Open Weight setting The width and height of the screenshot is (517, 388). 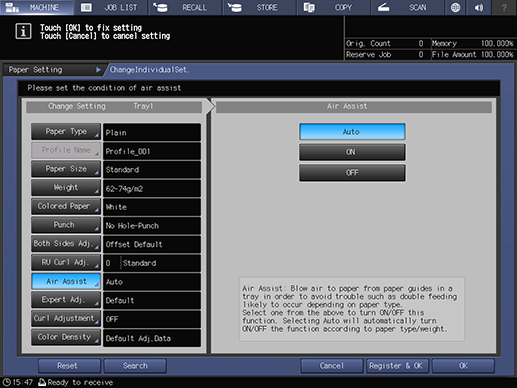66,188
